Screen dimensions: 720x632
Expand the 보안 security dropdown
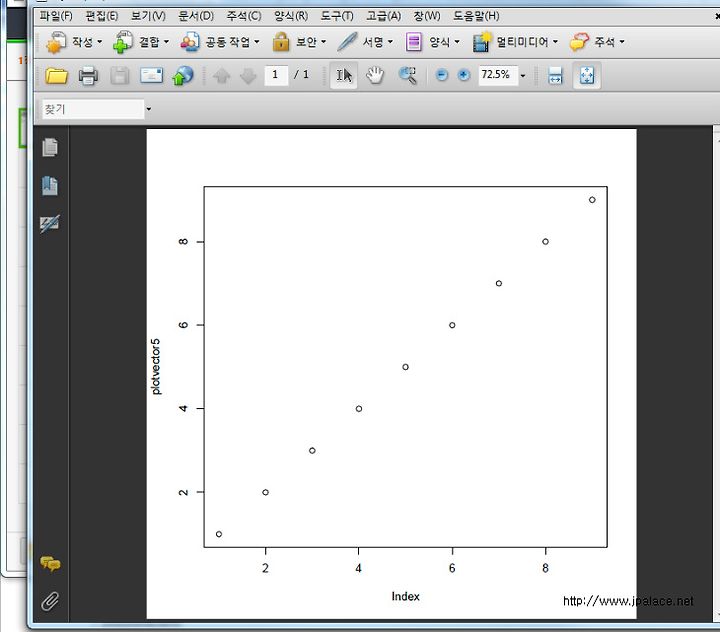point(324,42)
